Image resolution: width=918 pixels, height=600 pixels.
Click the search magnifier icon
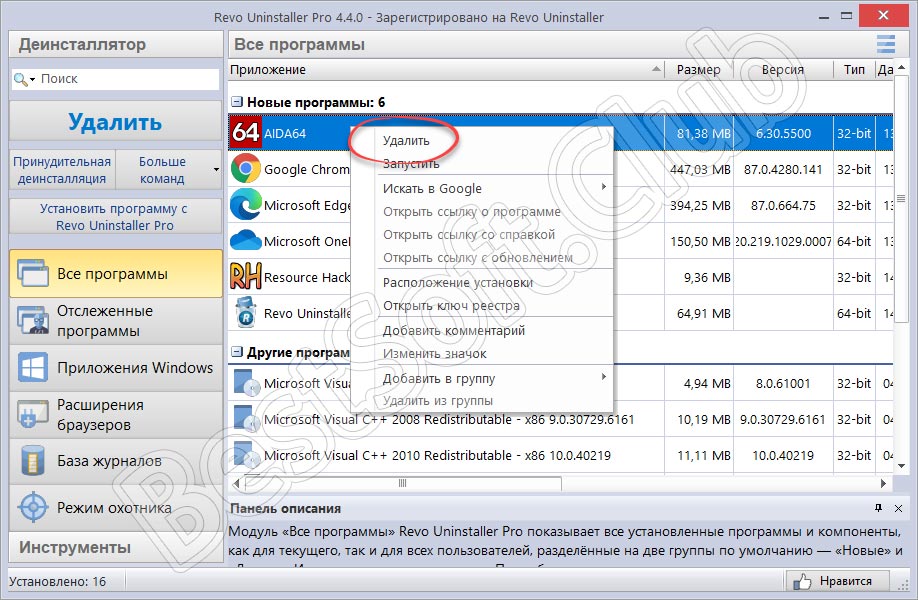[20, 79]
